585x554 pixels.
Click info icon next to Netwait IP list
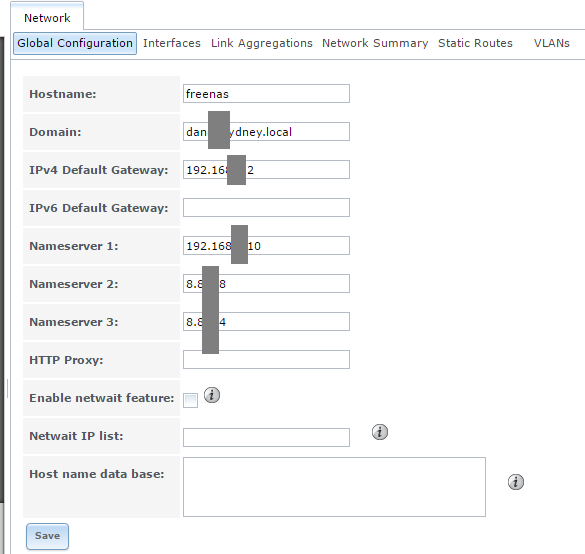click(380, 432)
